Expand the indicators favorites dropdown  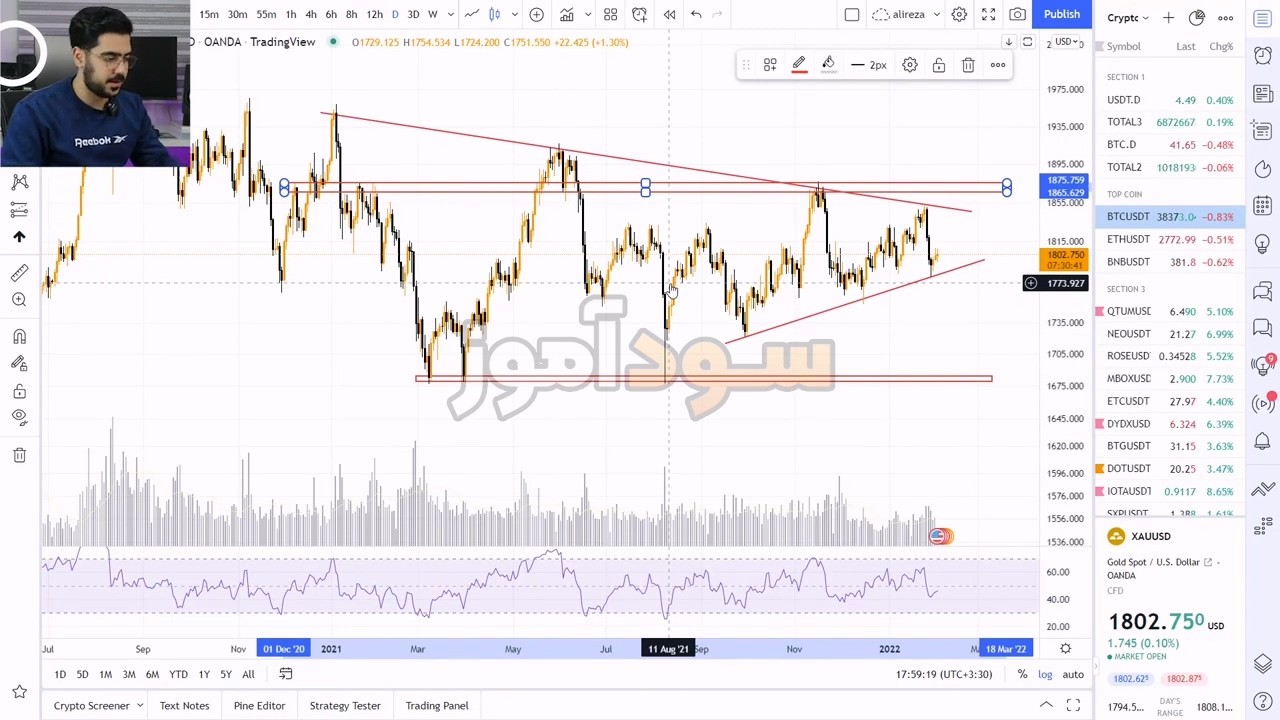pos(586,14)
